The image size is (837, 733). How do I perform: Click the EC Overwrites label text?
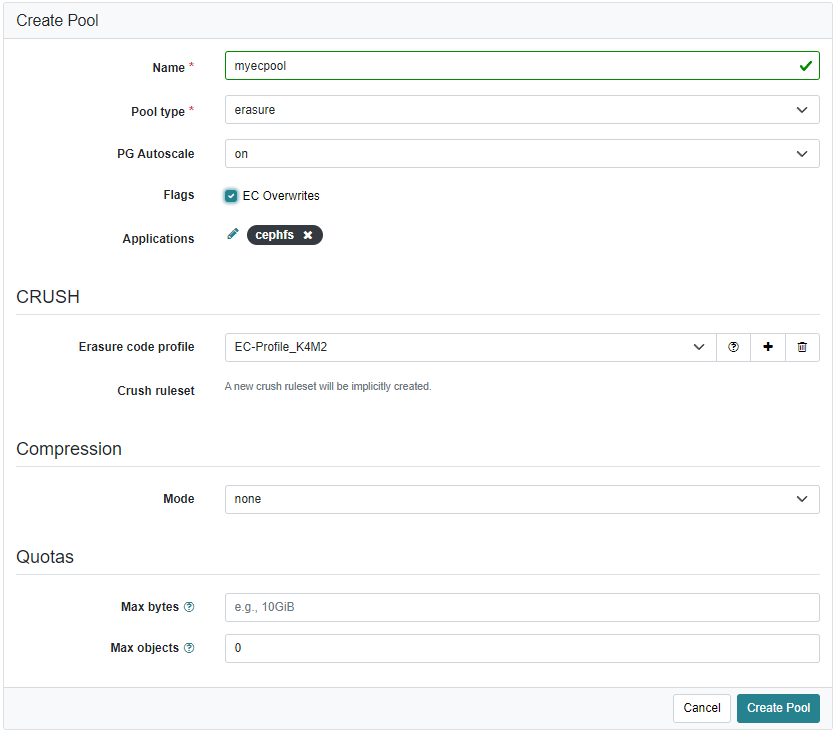(x=281, y=196)
